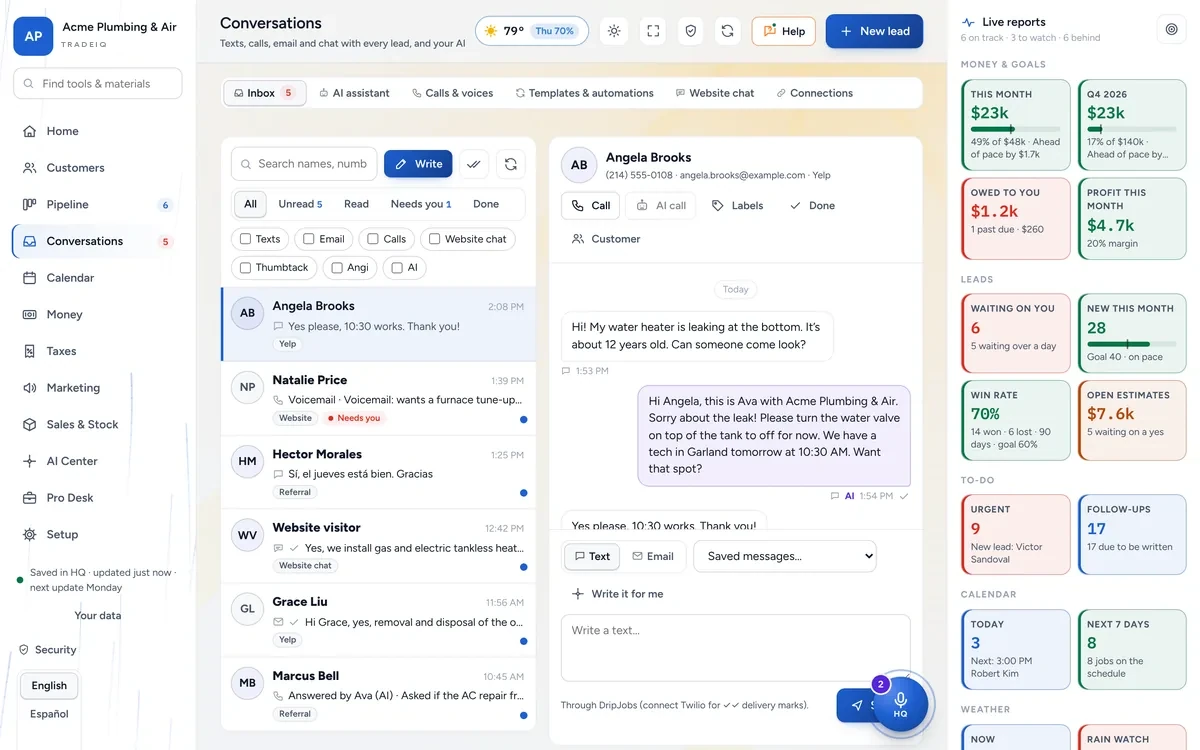Open Natalie Price conversation
This screenshot has height=750, width=1200.
pos(378,399)
